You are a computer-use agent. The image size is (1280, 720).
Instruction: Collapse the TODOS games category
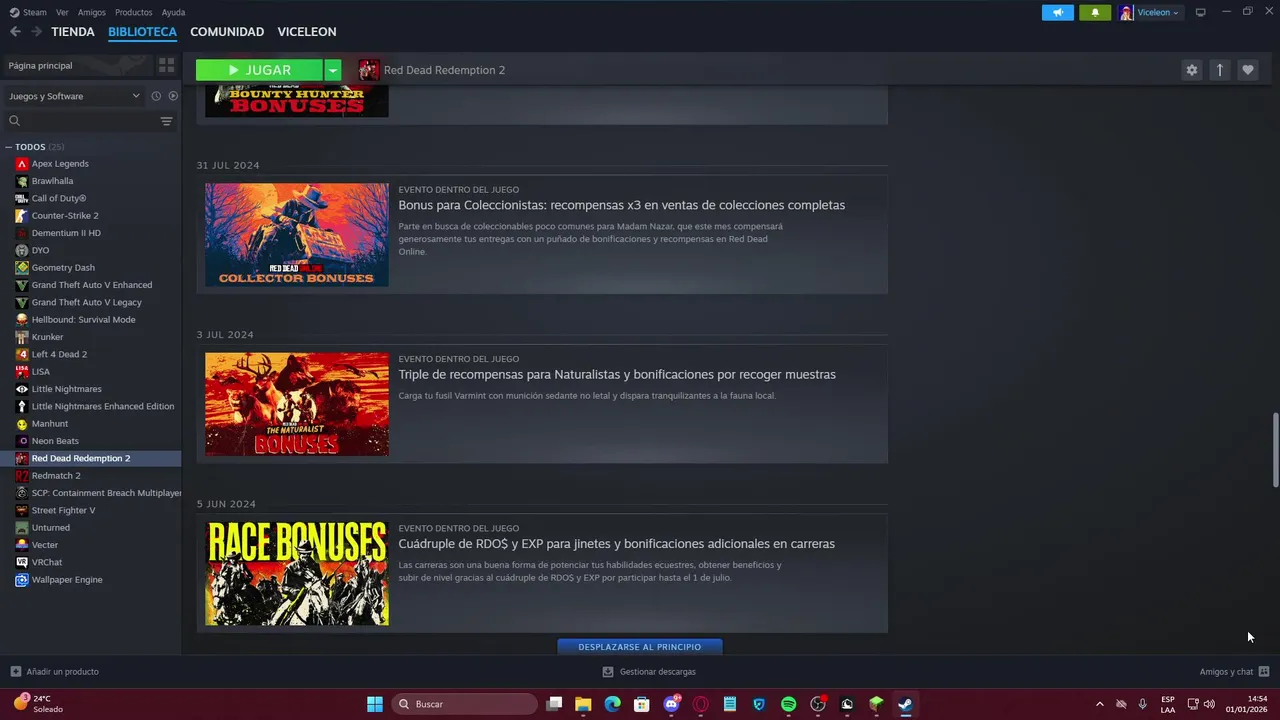(x=9, y=147)
